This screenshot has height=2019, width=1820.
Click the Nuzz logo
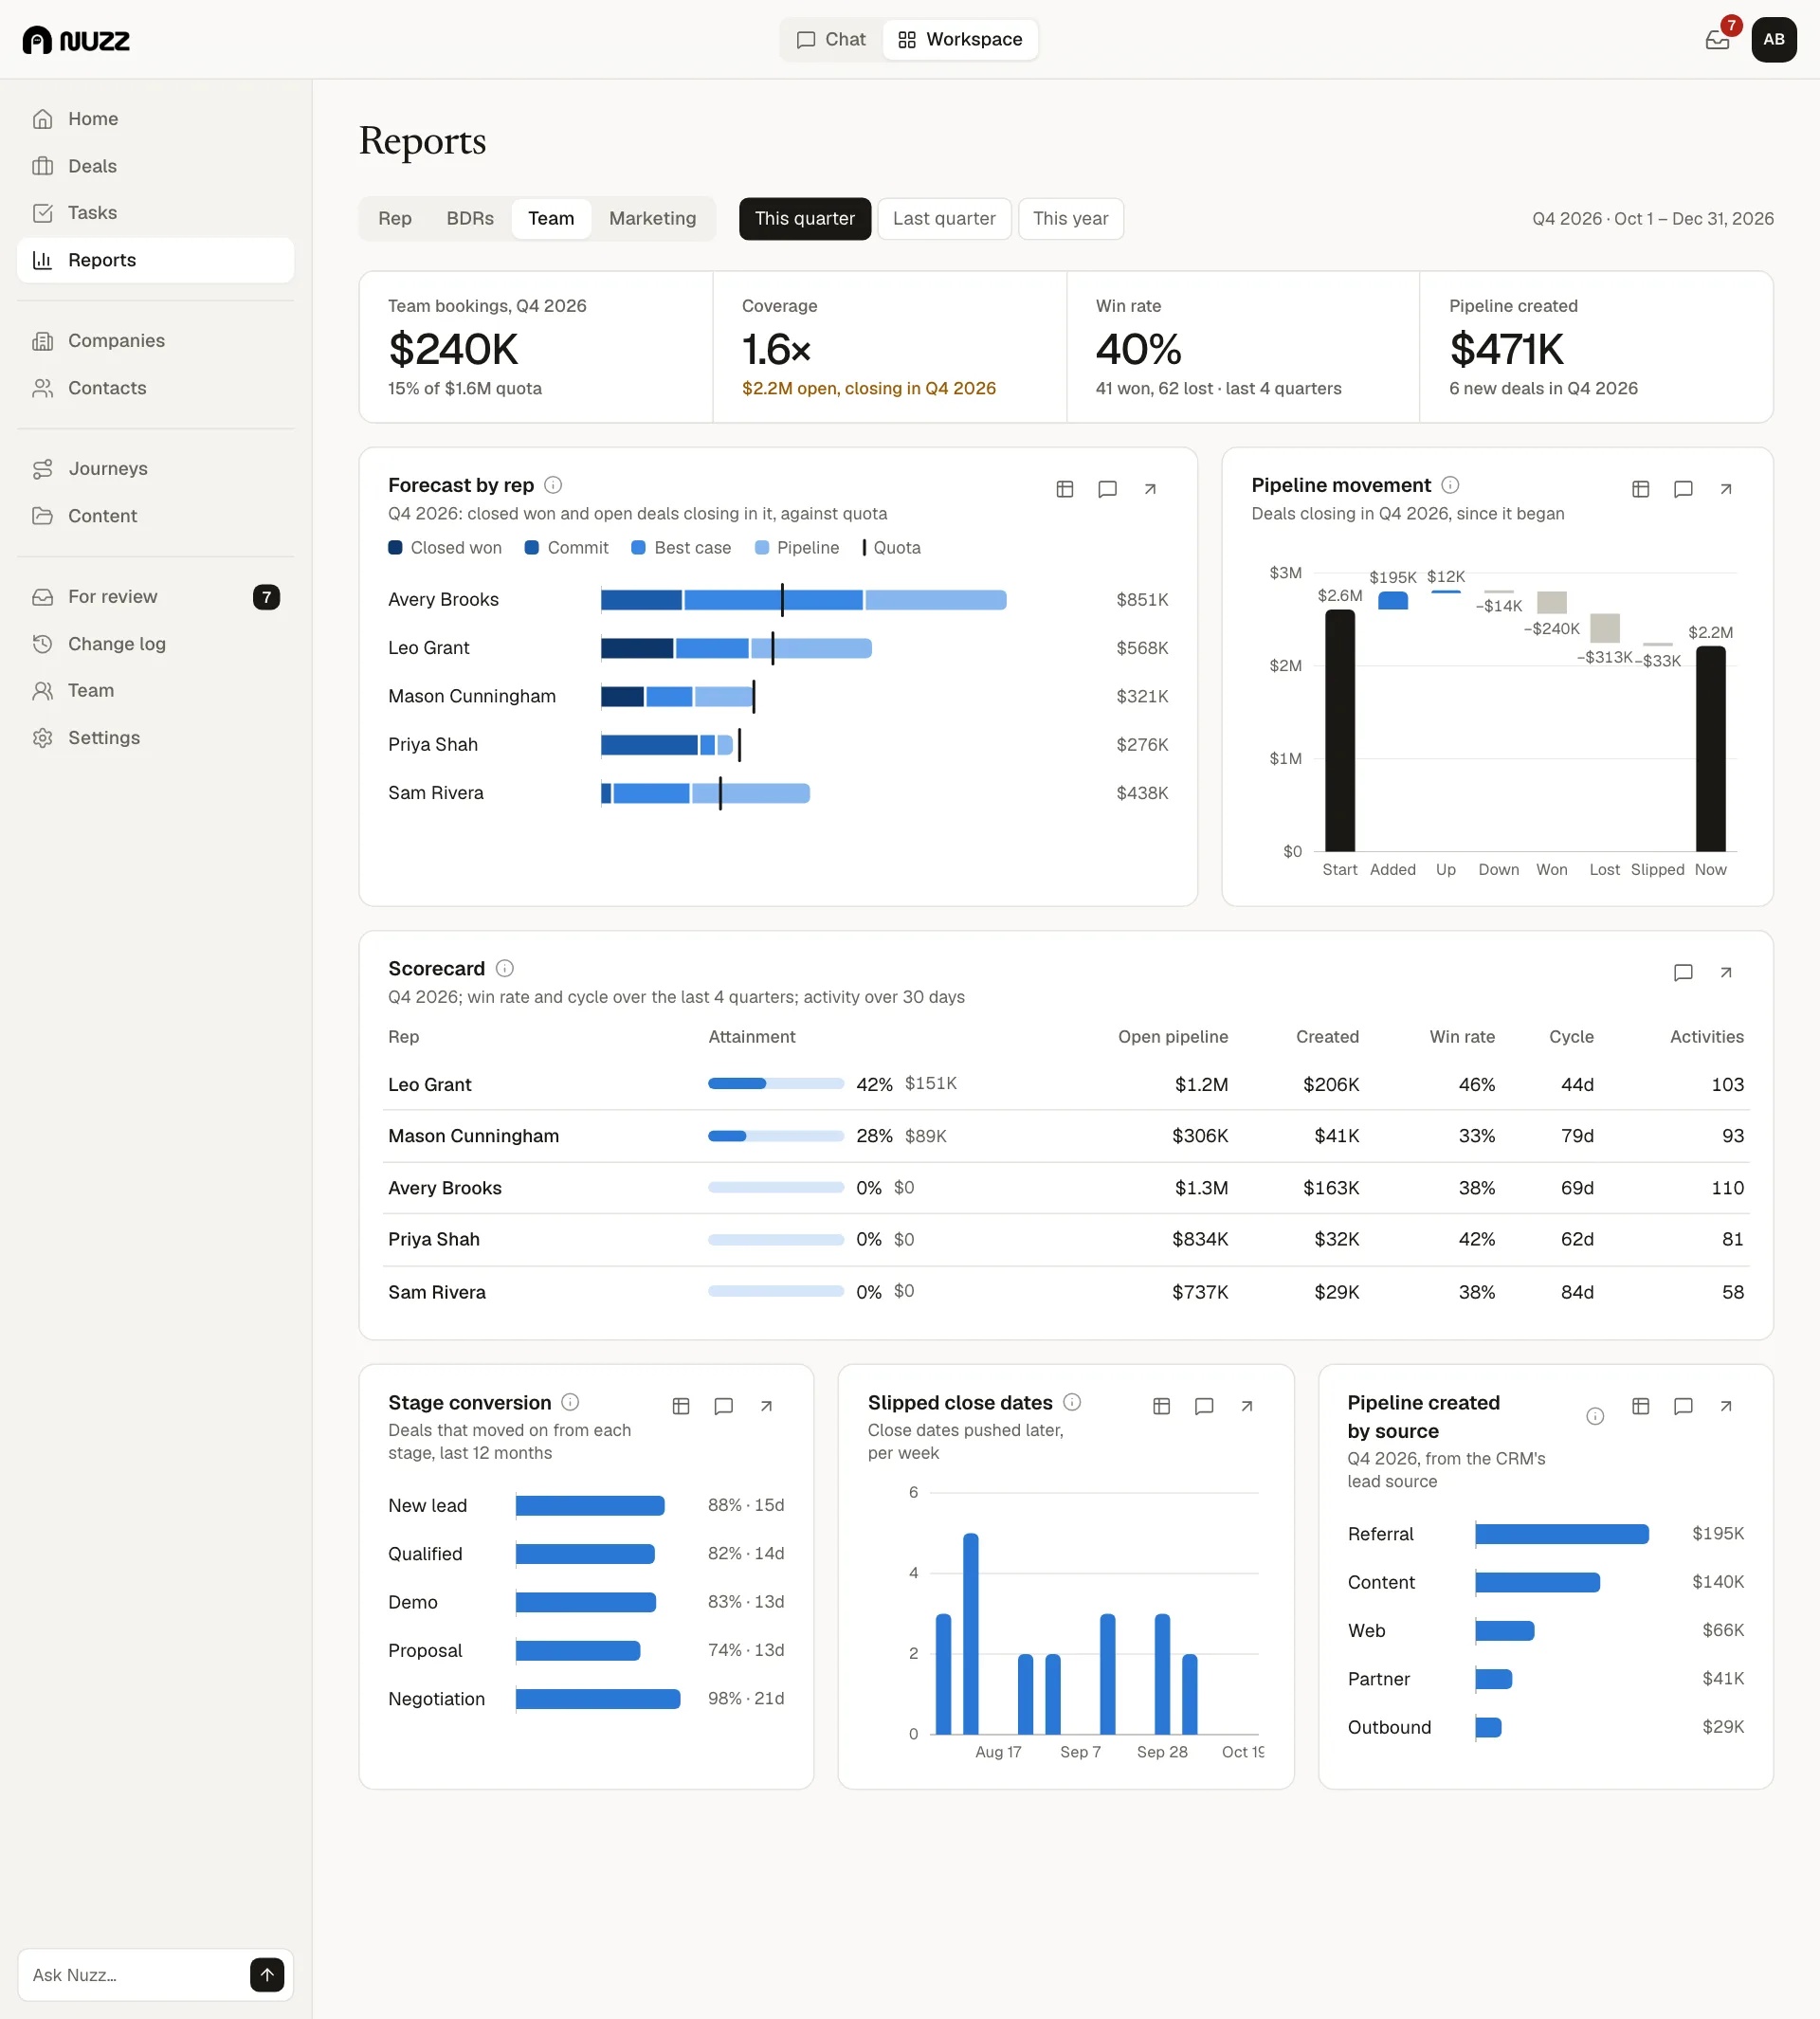coord(76,40)
